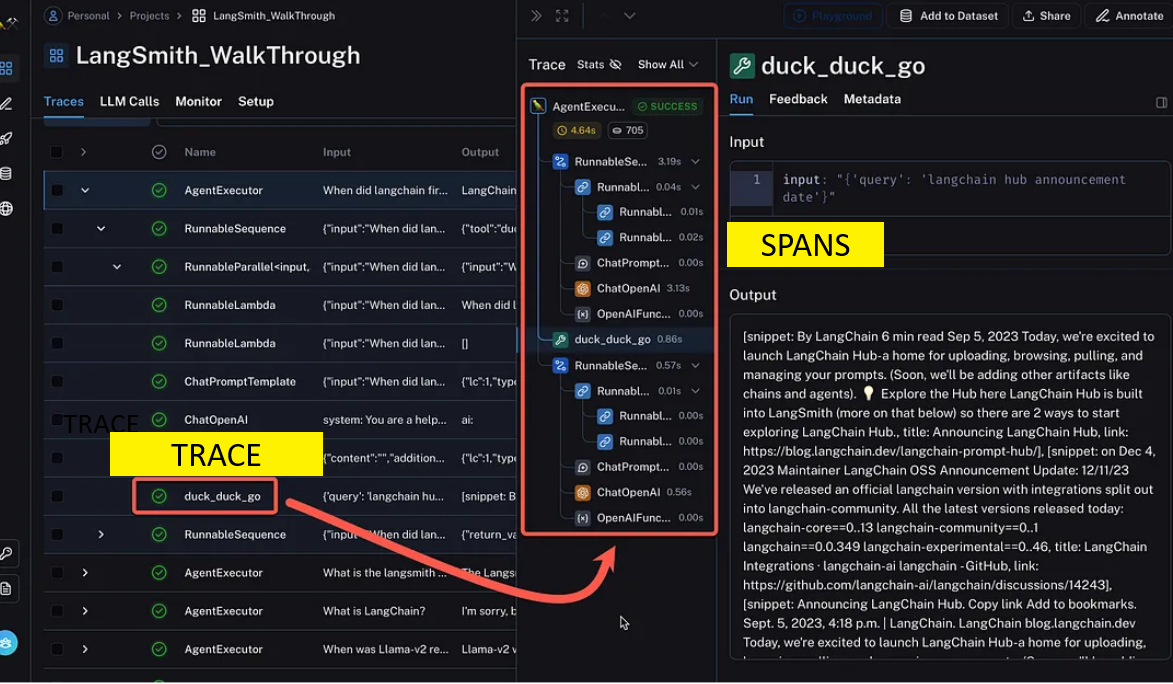This screenshot has height=684, width=1173.
Task: Click the project grid icon beside LangSmith_WalkThrough title
Action: (56, 55)
